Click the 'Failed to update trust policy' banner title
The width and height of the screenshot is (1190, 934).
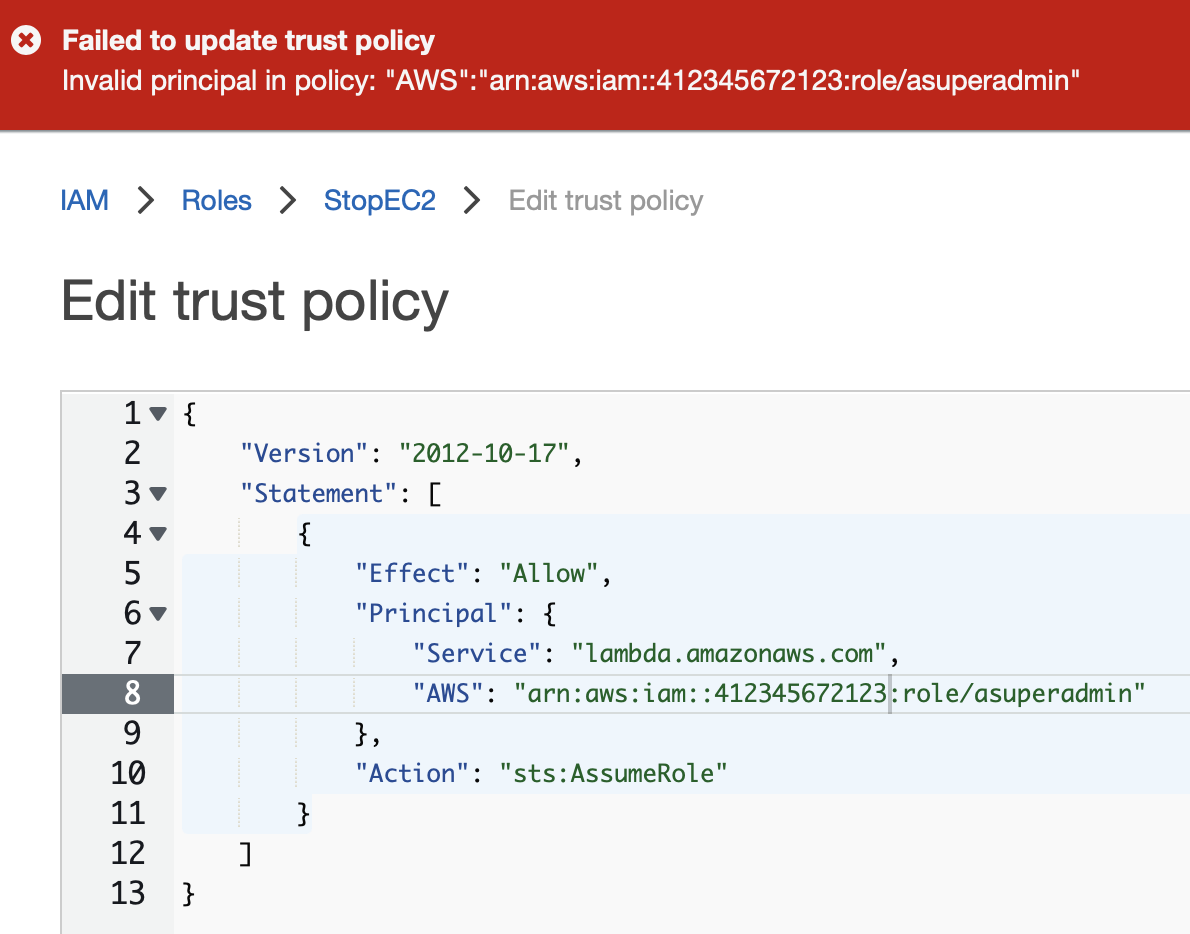click(x=248, y=41)
